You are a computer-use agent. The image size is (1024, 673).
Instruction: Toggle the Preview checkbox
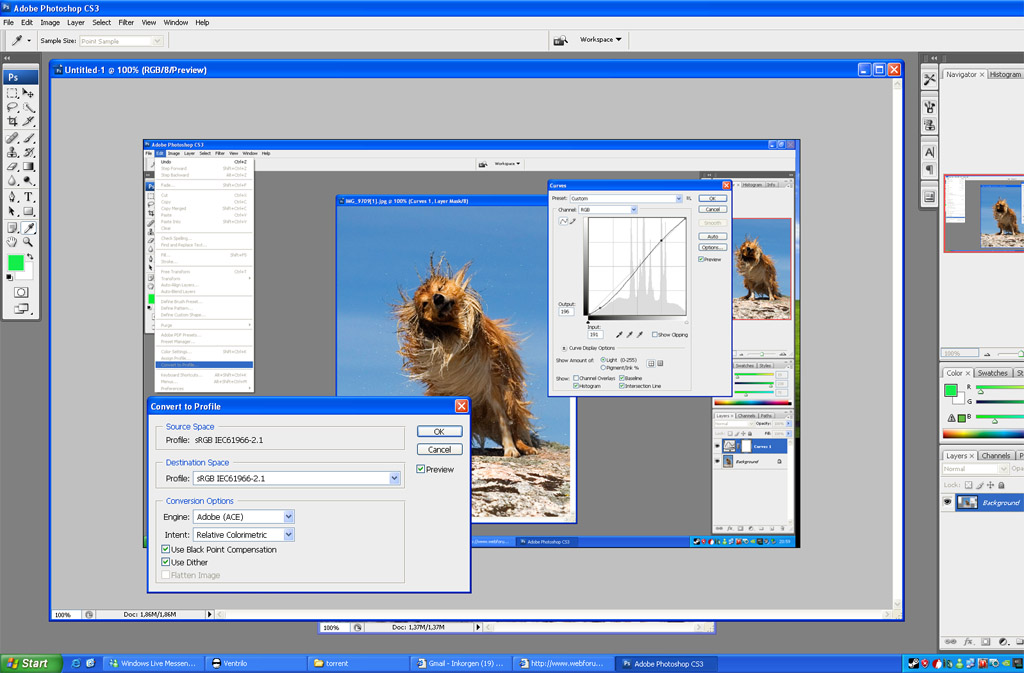coord(421,469)
